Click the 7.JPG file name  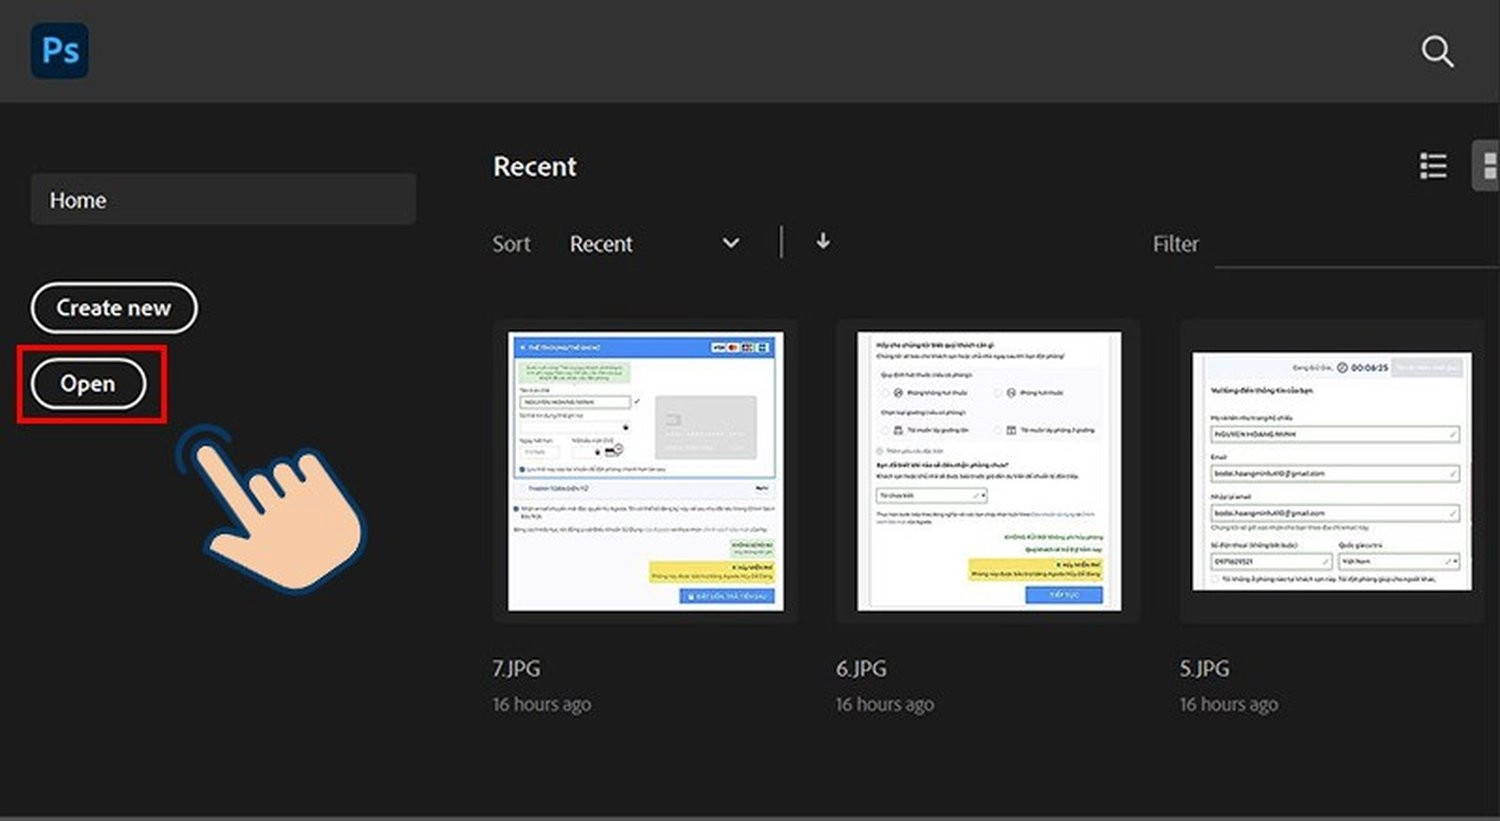[516, 668]
